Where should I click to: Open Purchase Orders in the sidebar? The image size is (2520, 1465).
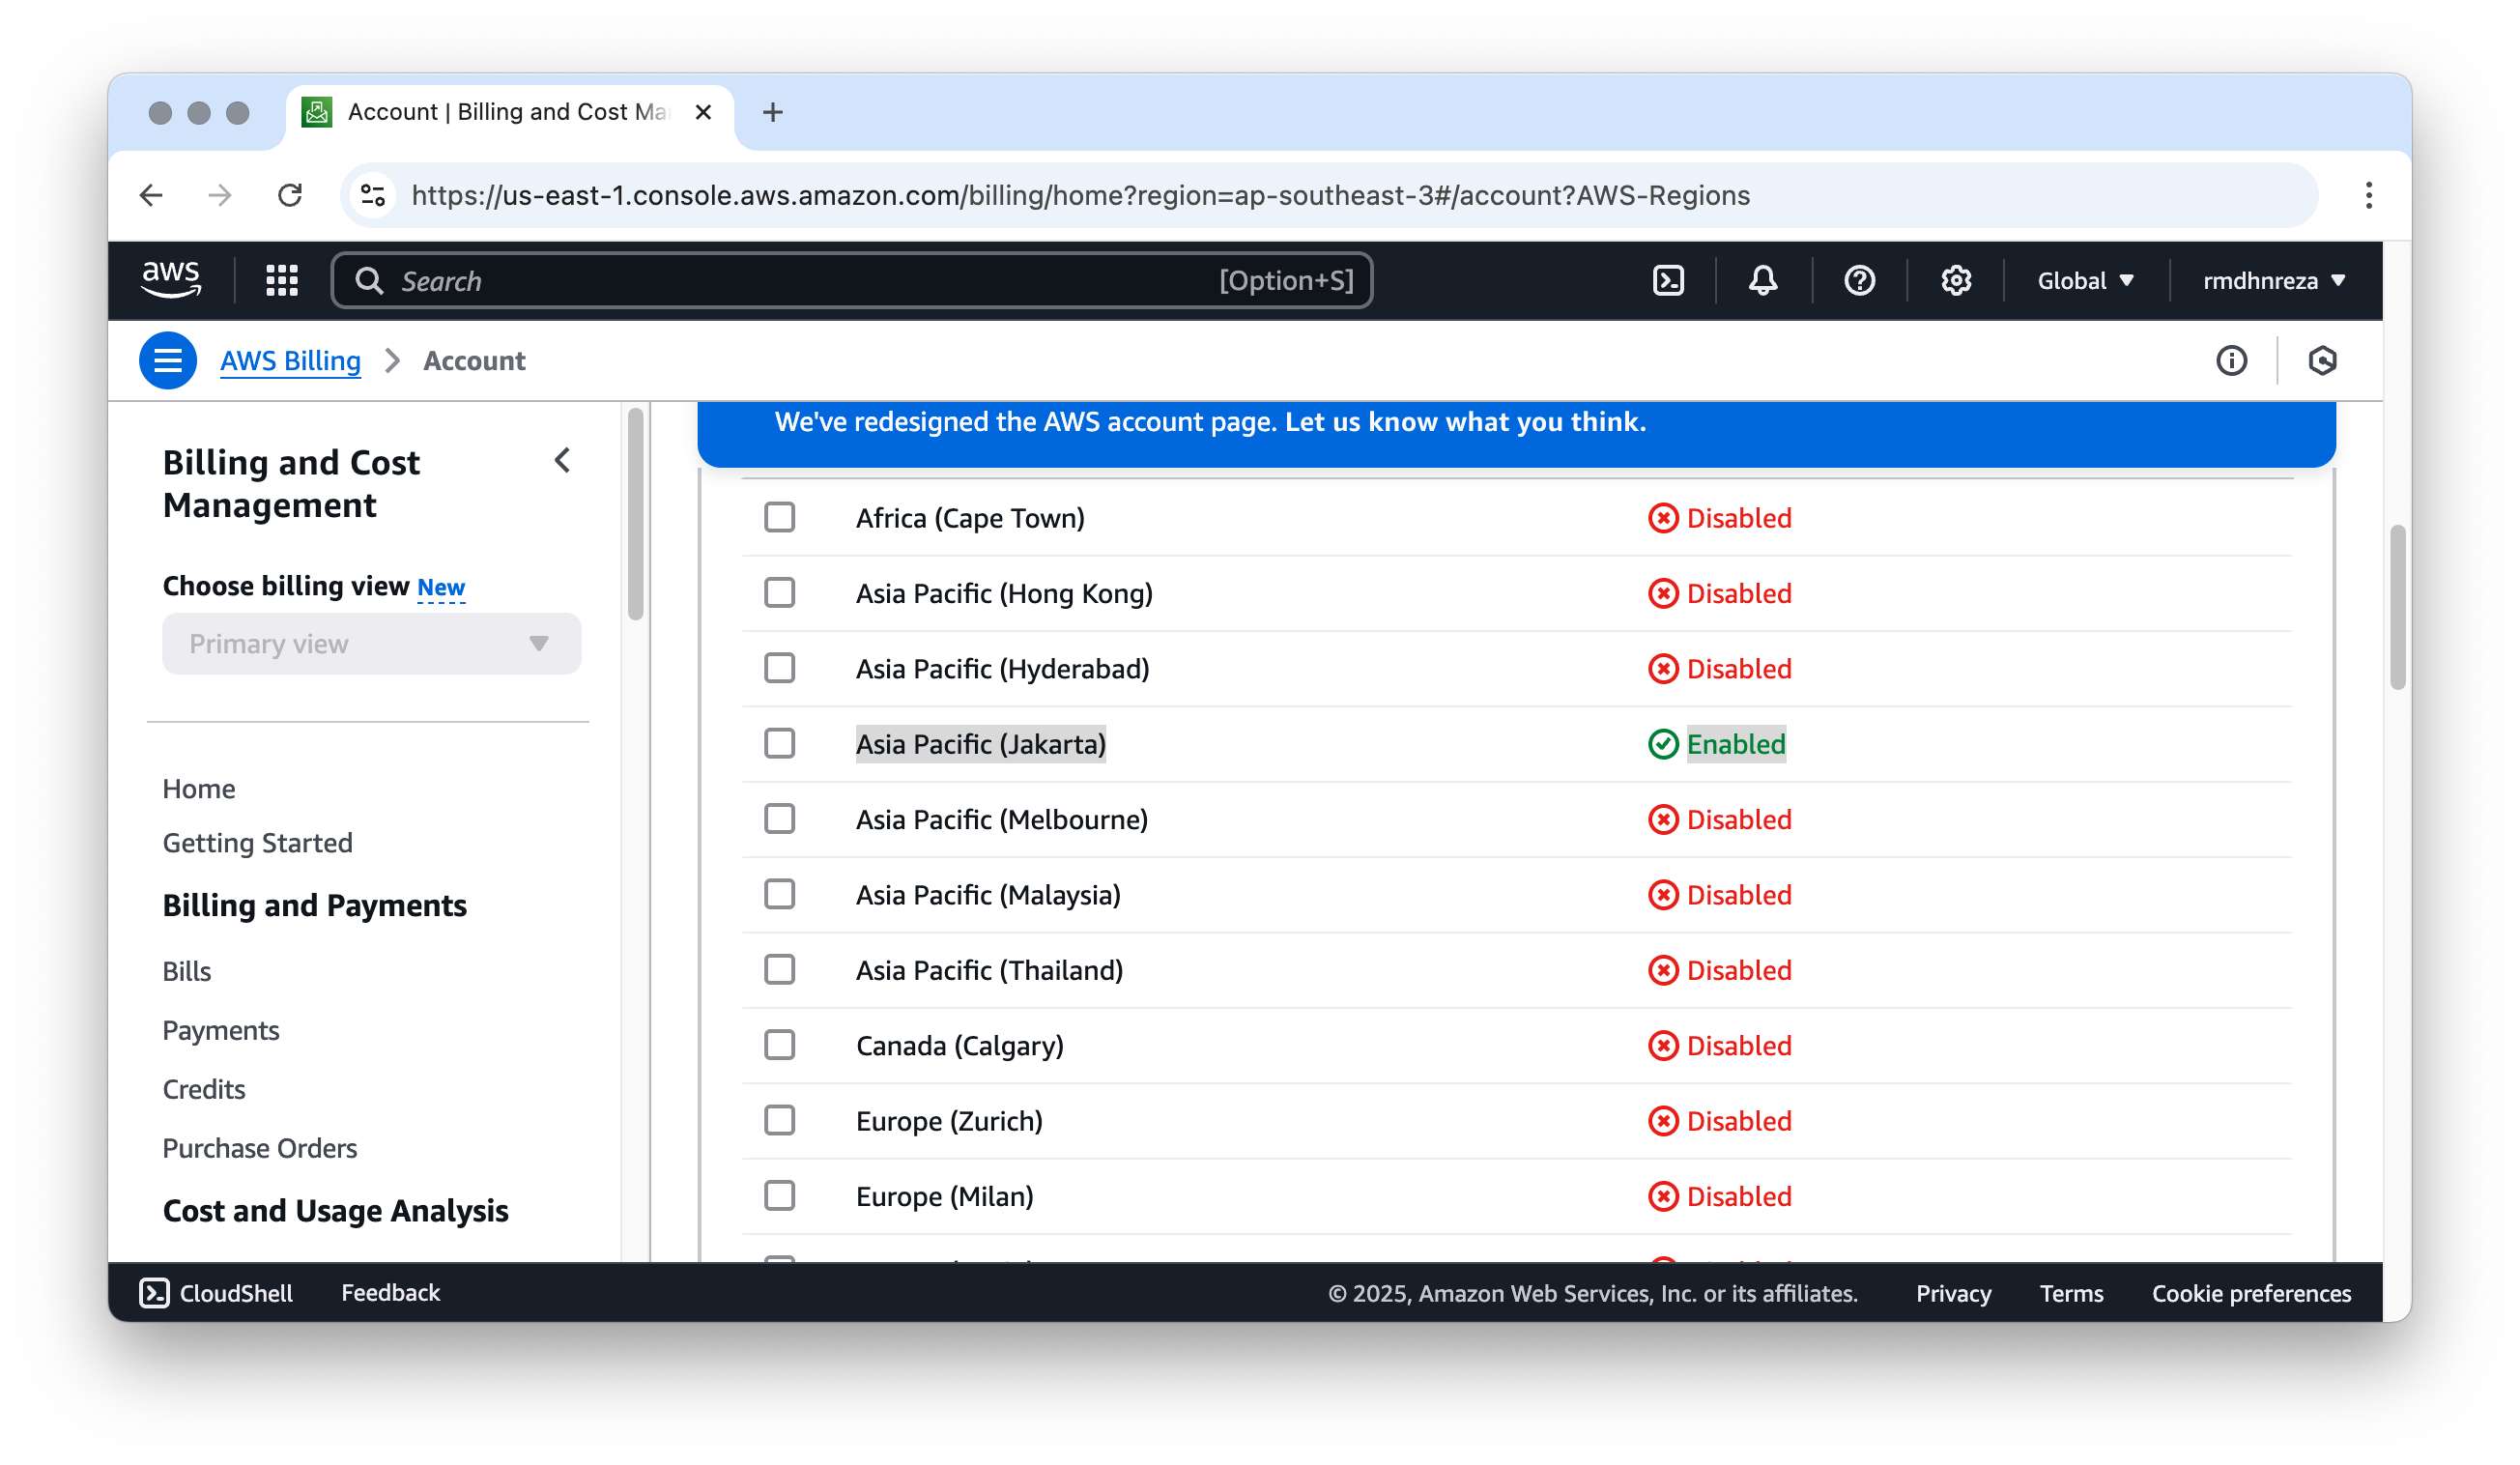(260, 1149)
